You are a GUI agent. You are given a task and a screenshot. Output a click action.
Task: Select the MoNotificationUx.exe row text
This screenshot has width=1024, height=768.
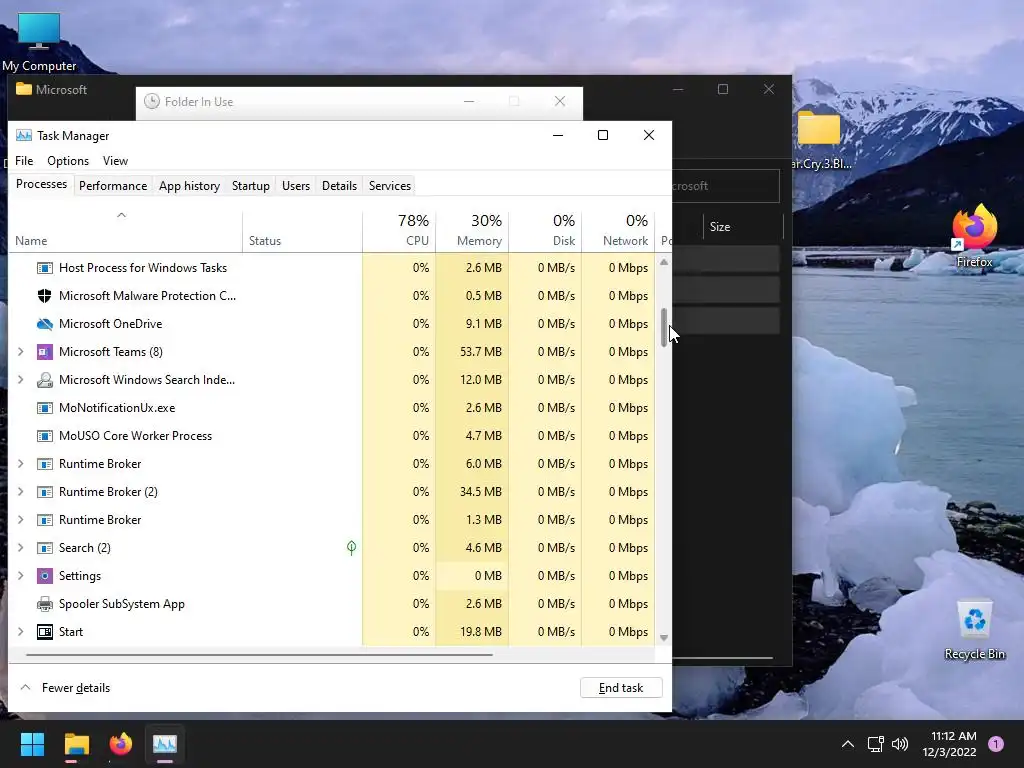(x=117, y=408)
